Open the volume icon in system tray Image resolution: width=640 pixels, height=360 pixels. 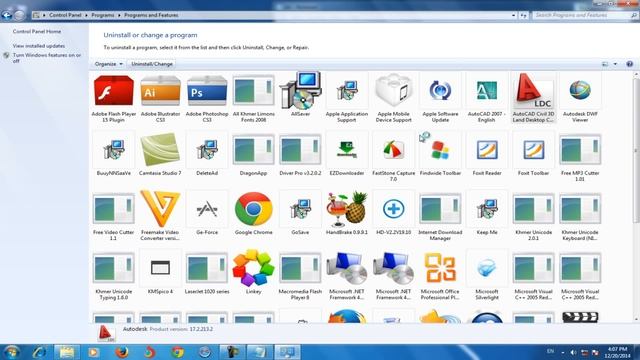click(x=573, y=352)
